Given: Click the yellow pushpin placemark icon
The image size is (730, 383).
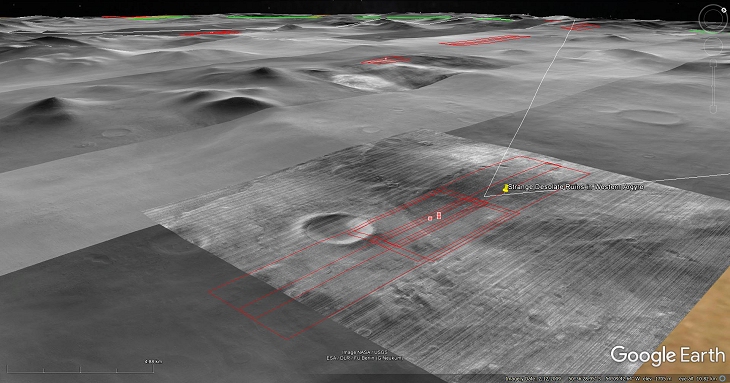Looking at the screenshot, I should [506, 188].
